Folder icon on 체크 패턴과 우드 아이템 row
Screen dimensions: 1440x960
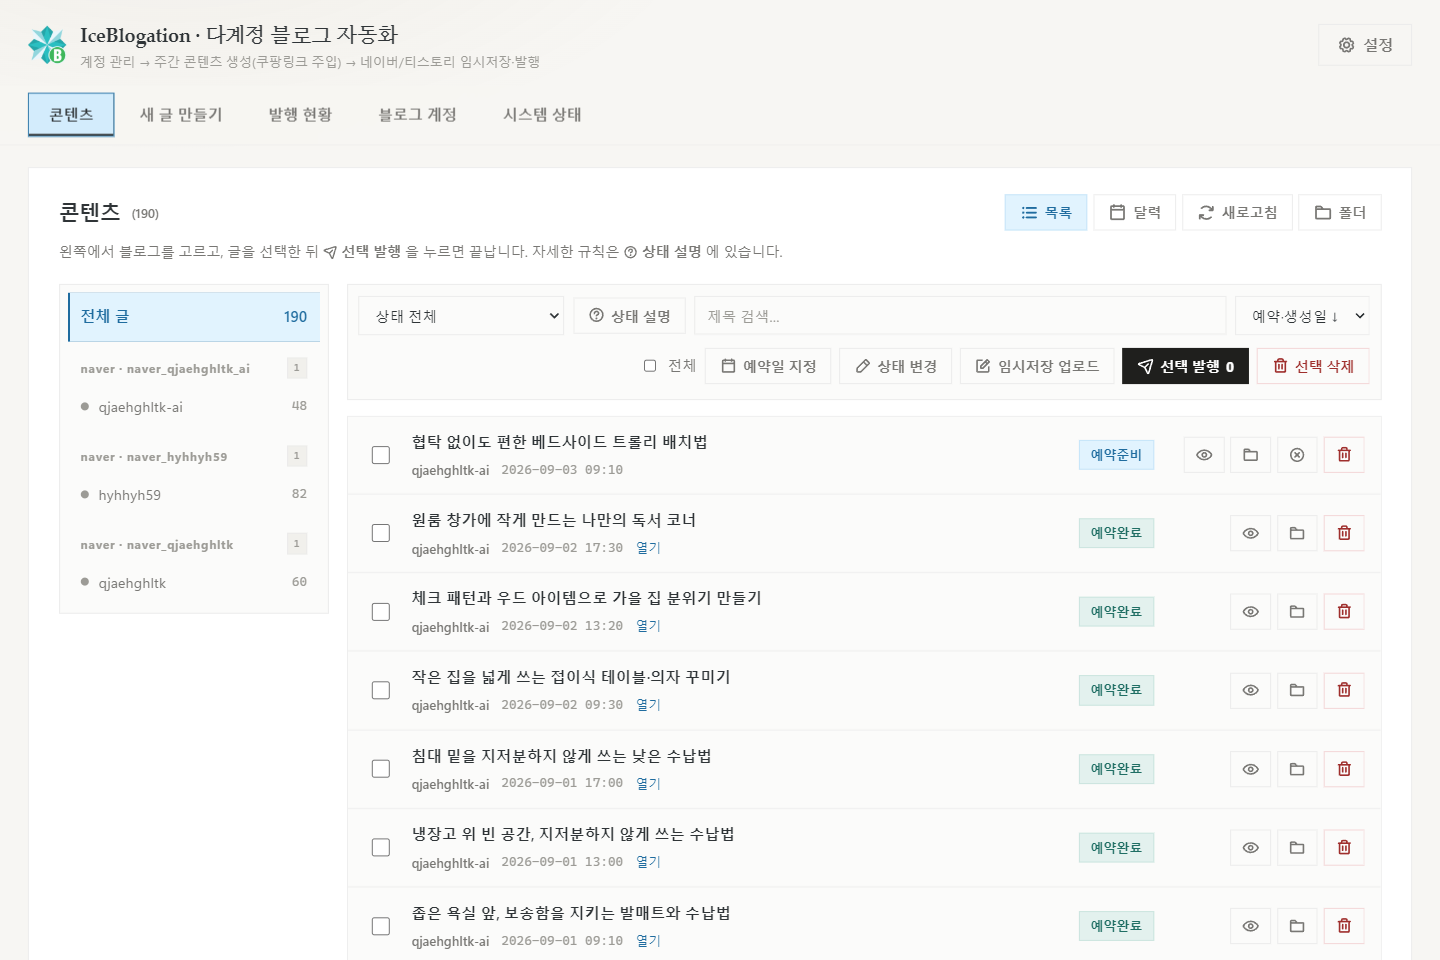[x=1297, y=612]
